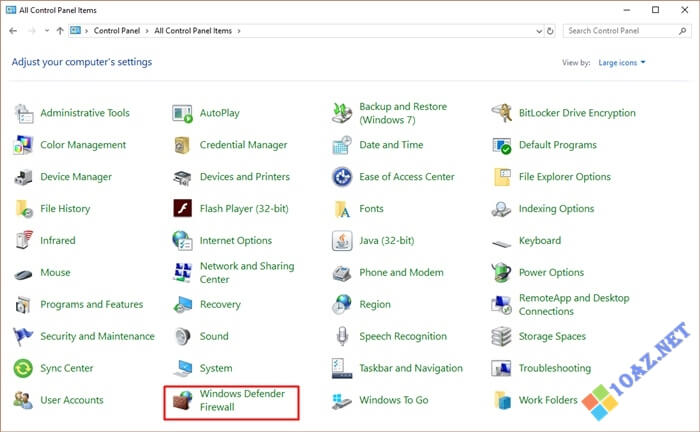The image size is (700, 432).
Task: Open the Troubleshooting link
Action: 554,369
